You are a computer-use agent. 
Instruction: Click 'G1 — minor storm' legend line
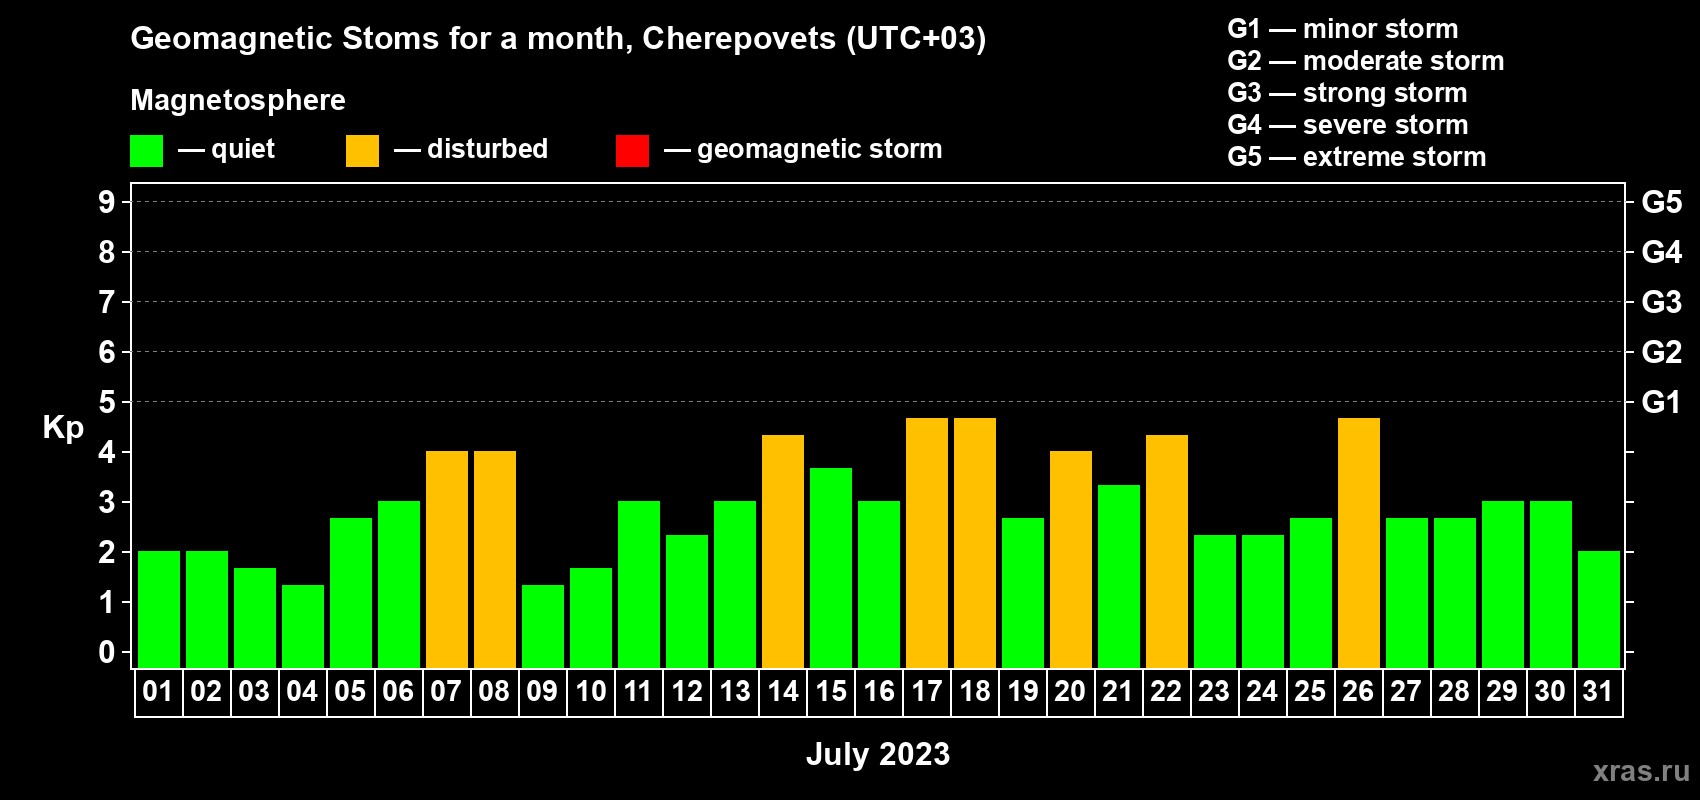pos(1343,29)
